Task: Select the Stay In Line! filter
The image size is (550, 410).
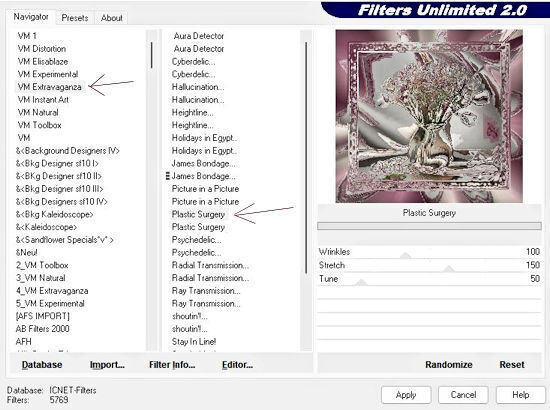Action: click(194, 341)
